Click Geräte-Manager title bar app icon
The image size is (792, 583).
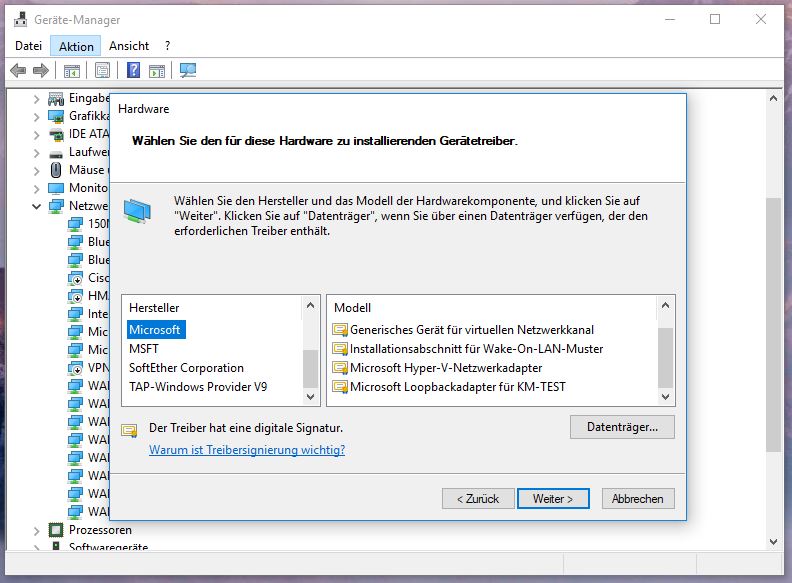pos(21,19)
